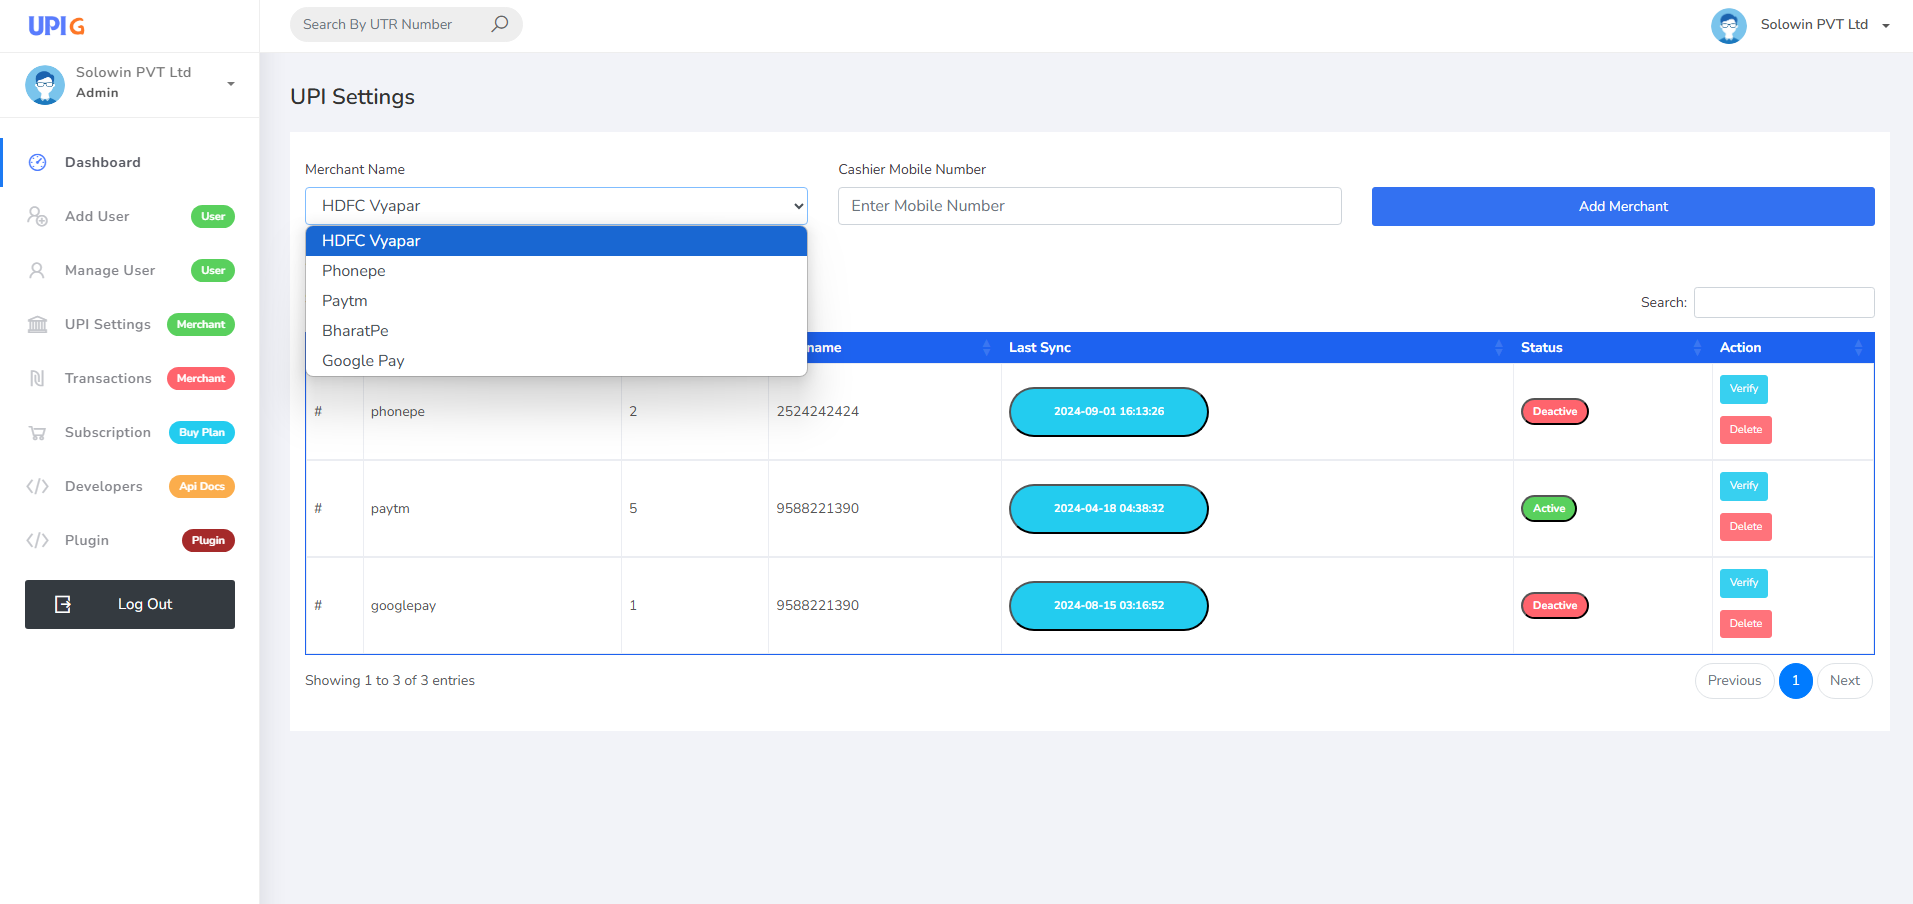The width and height of the screenshot is (1913, 904).
Task: Click the Add User person icon
Action: (x=38, y=216)
